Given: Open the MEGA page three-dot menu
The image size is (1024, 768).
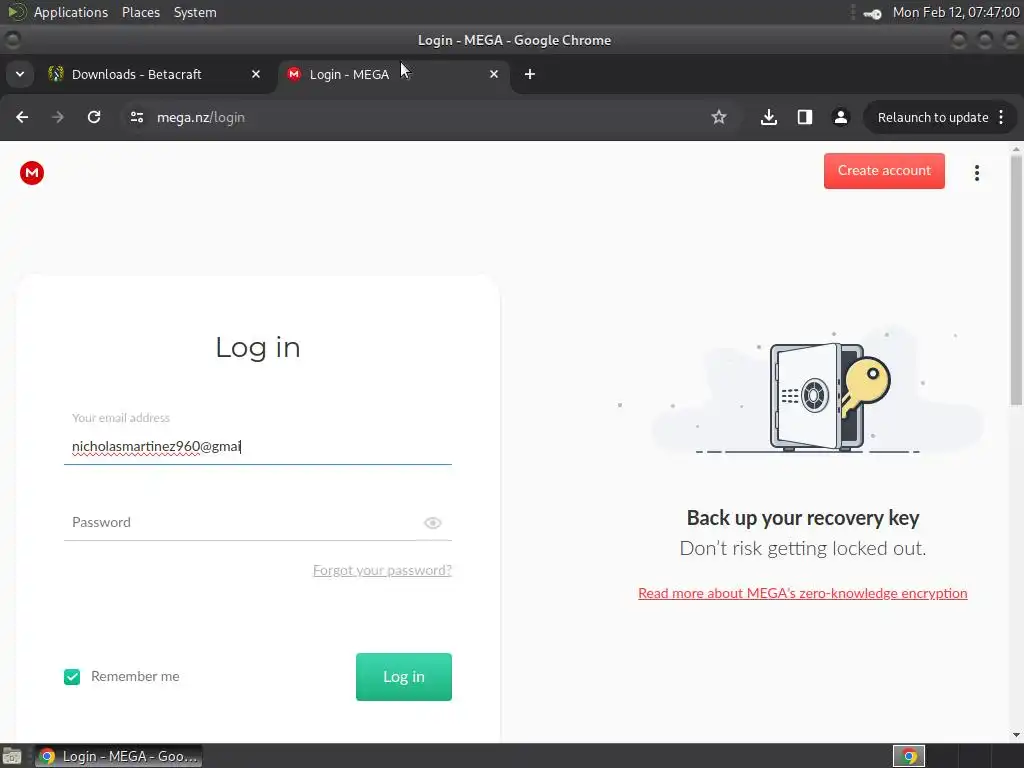Looking at the screenshot, I should coord(976,173).
